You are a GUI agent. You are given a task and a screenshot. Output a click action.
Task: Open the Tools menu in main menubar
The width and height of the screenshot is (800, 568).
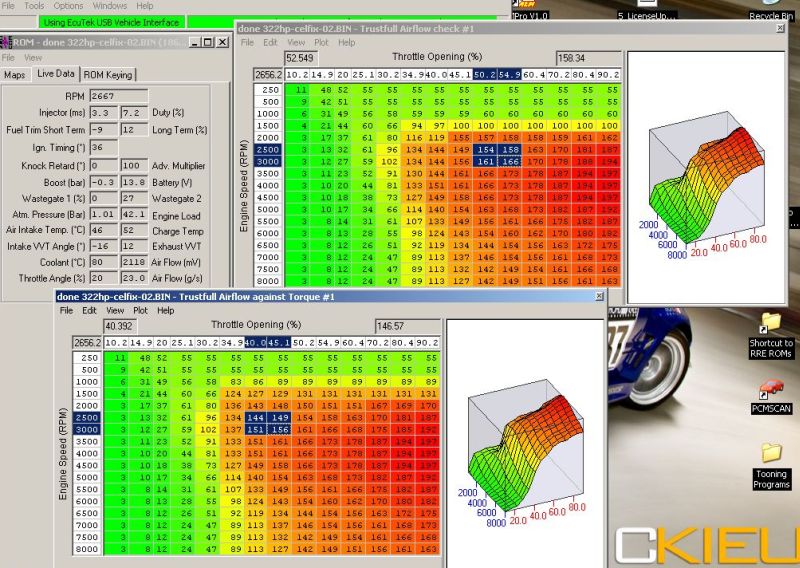click(33, 5)
